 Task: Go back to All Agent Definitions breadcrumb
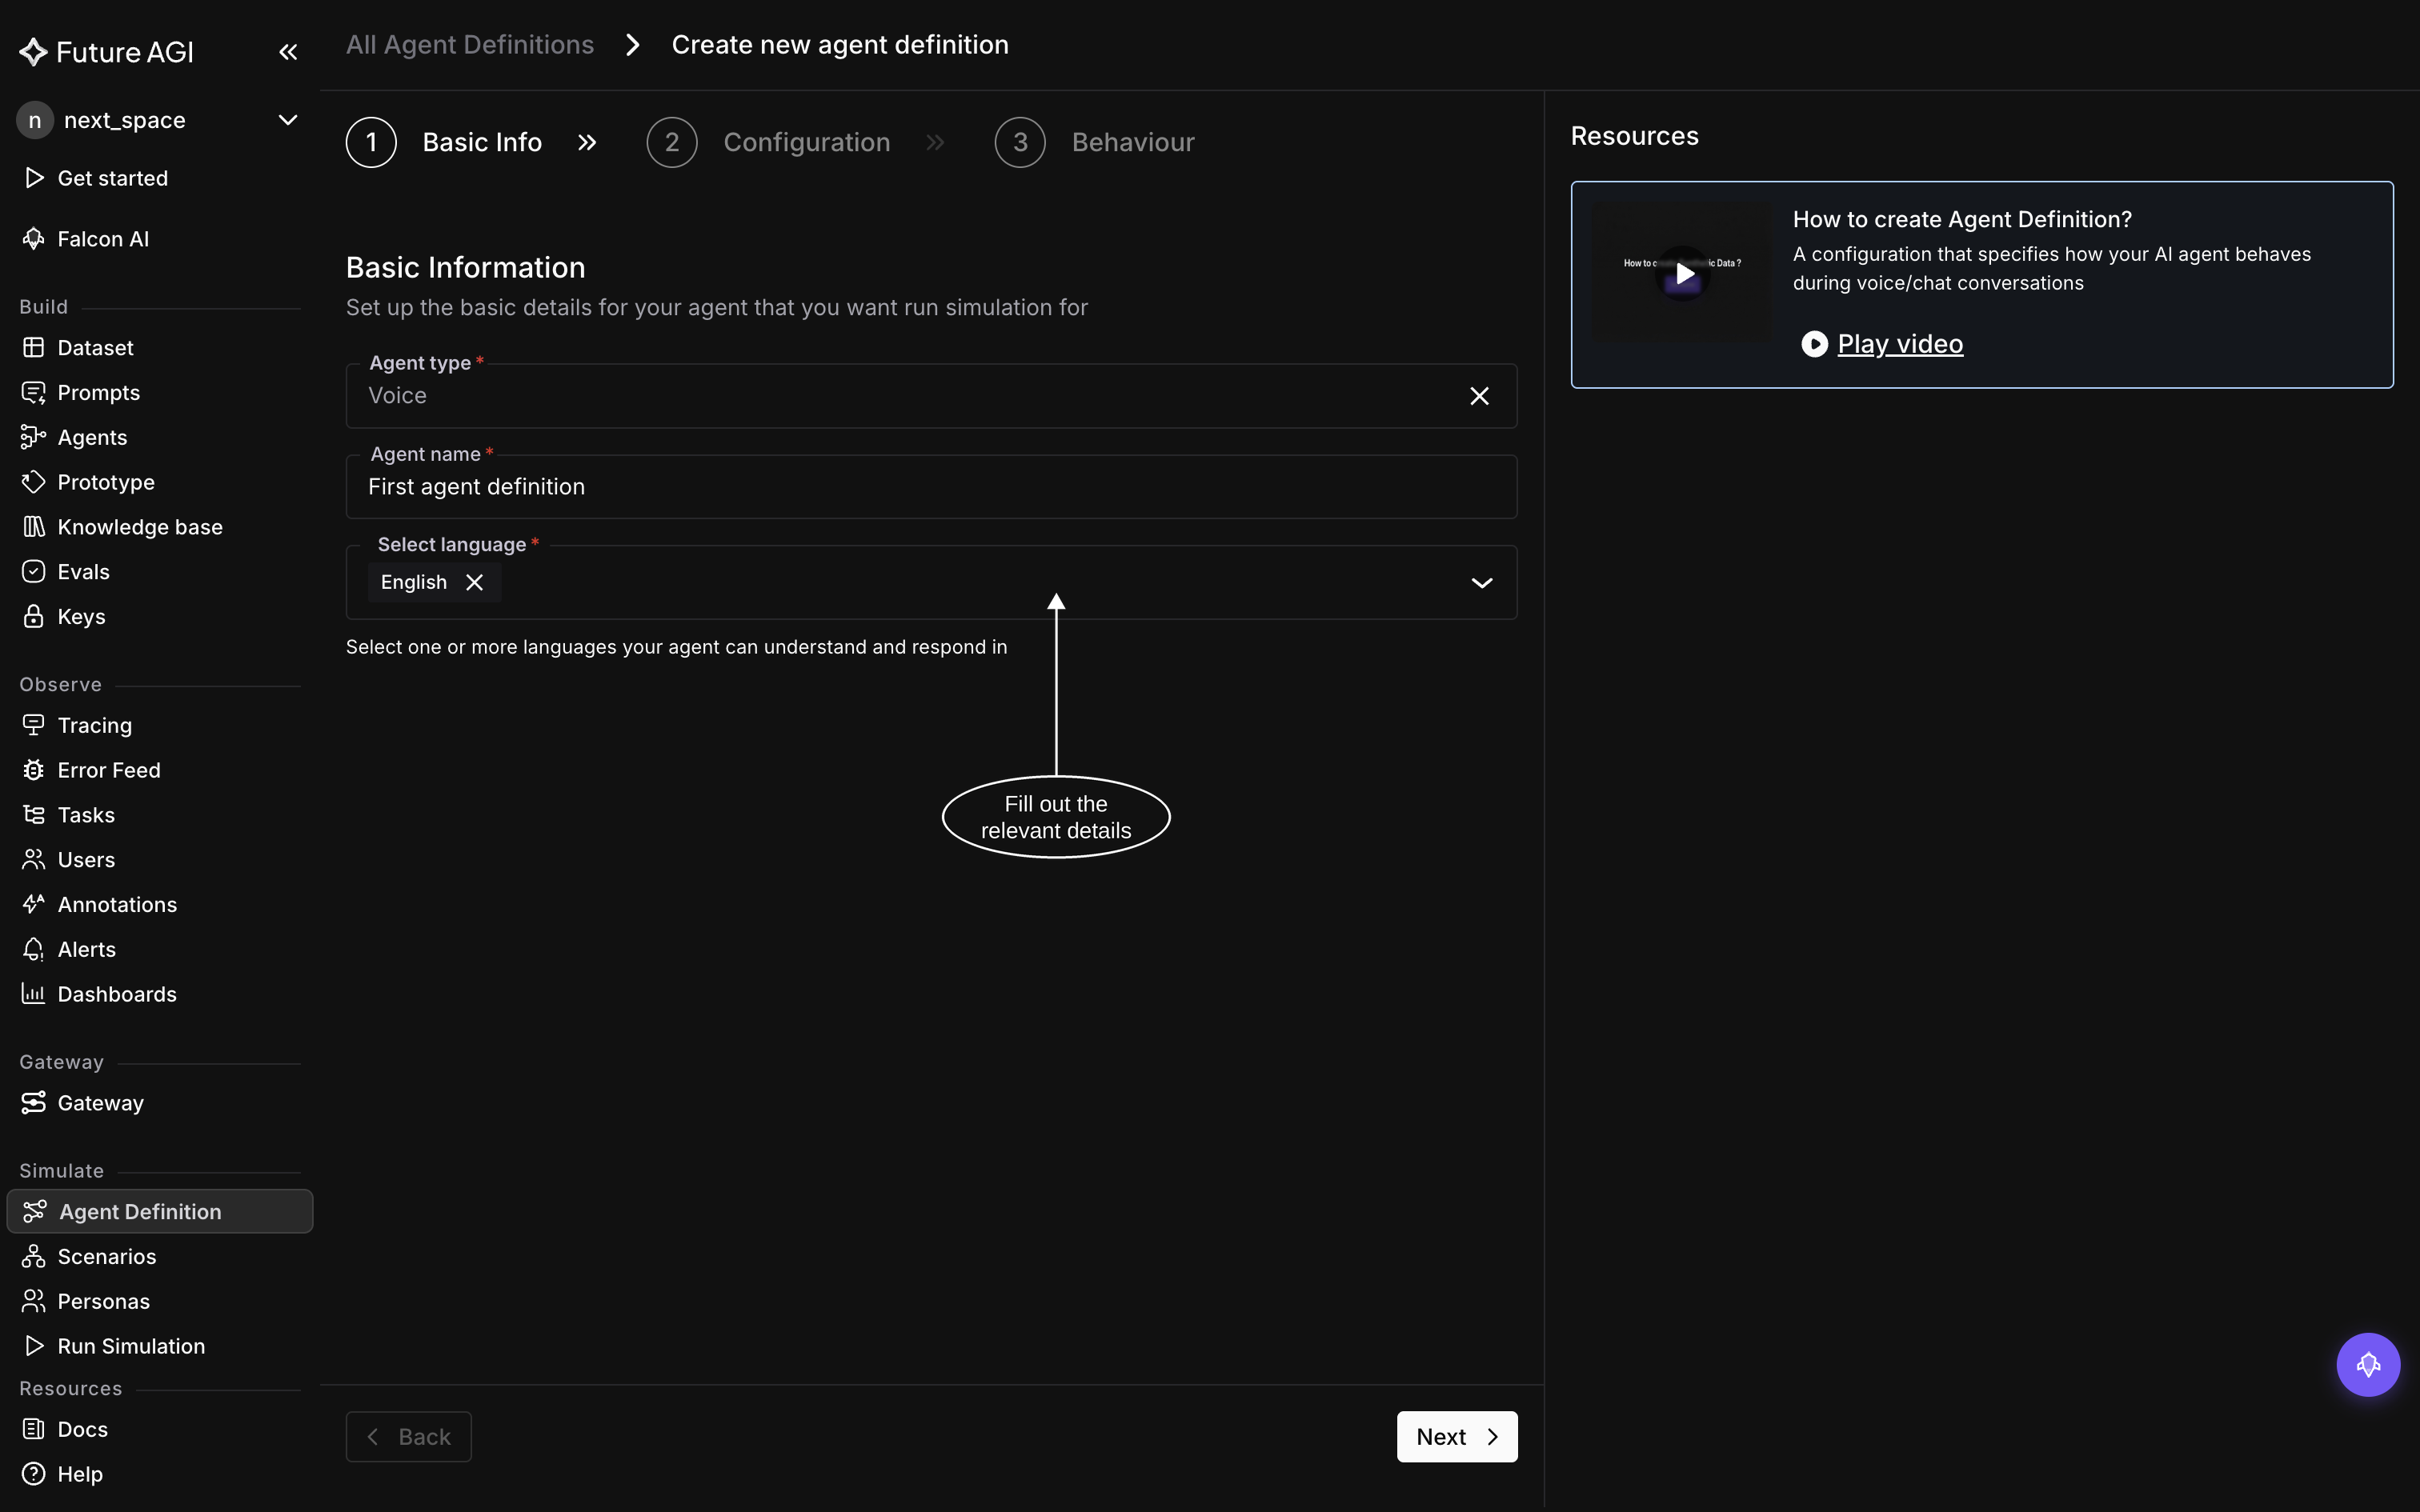[x=470, y=45]
